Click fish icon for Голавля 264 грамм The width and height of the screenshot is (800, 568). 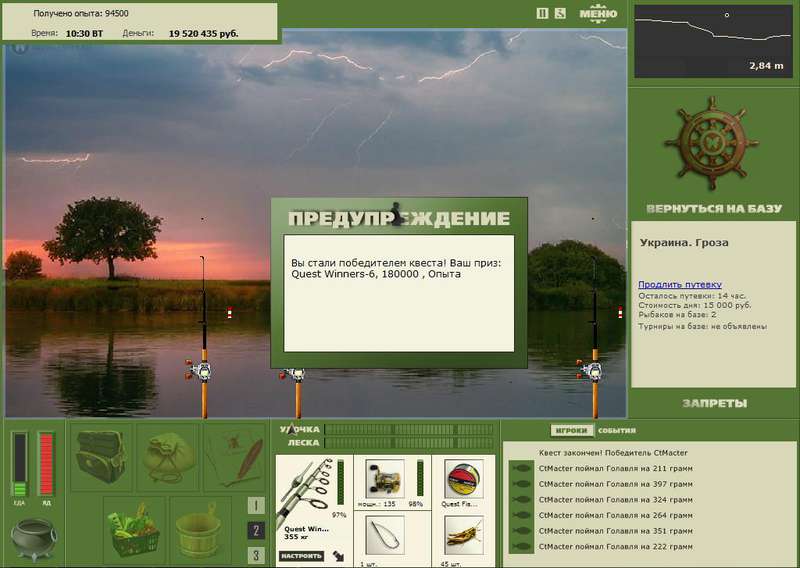point(521,515)
